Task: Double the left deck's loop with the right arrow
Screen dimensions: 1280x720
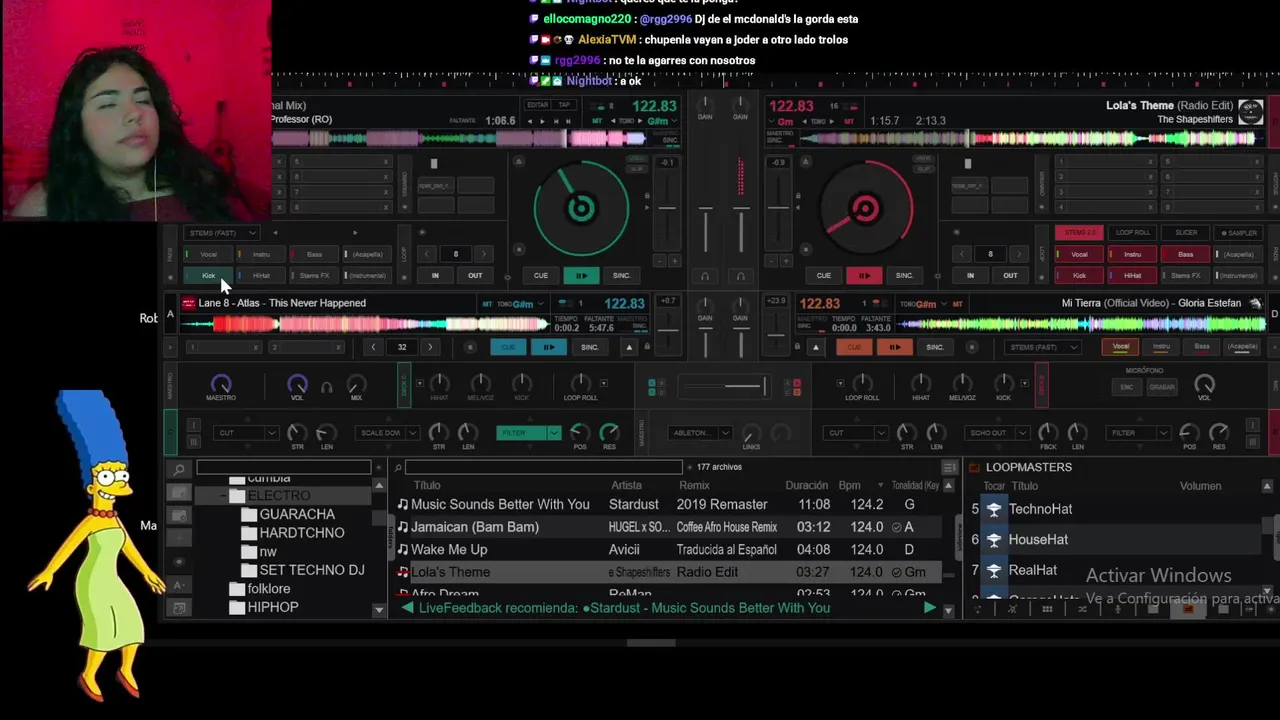Action: [484, 254]
